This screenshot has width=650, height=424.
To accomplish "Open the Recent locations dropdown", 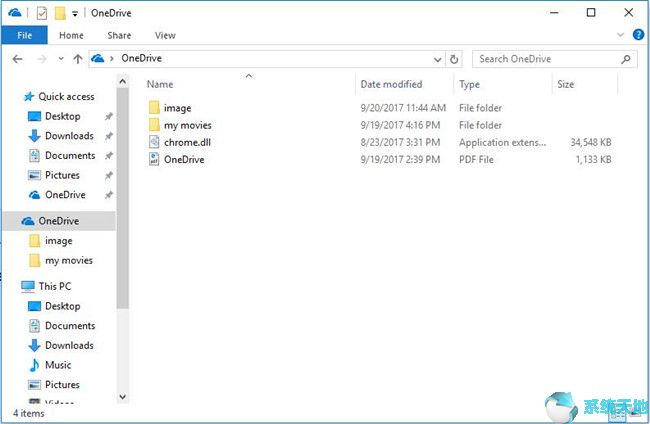I will (x=61, y=59).
